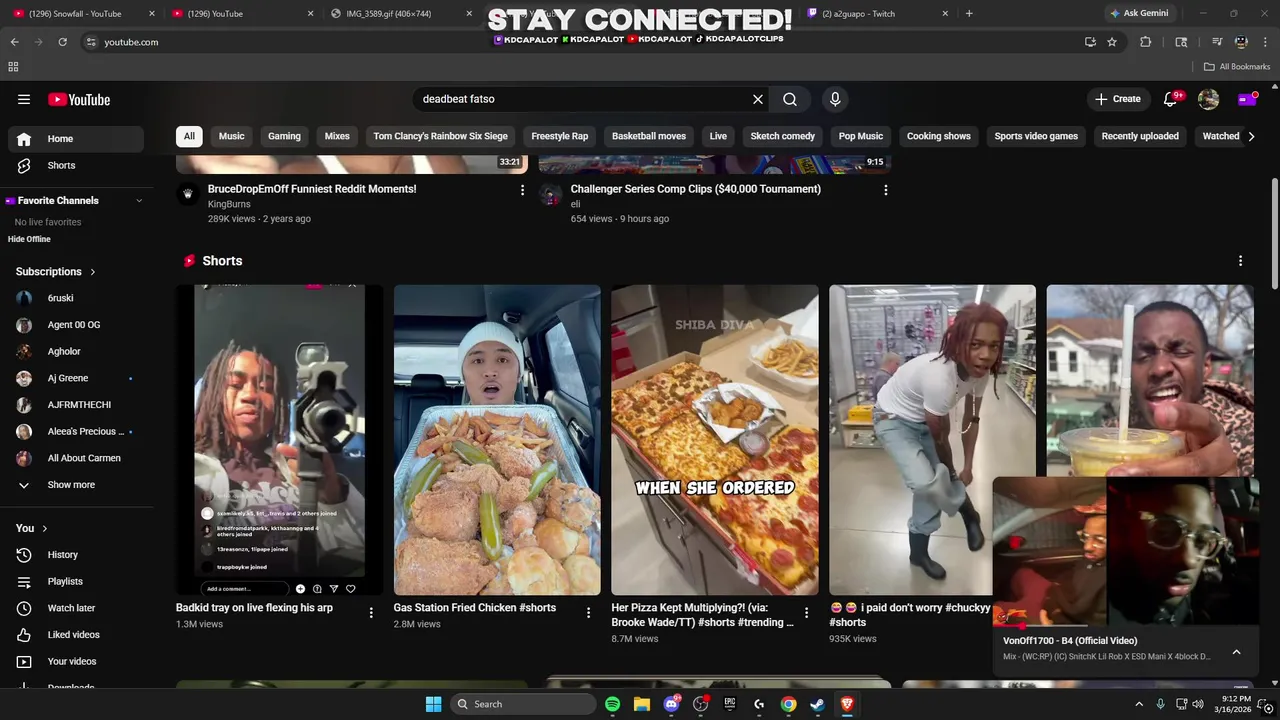This screenshot has height=720, width=1280.
Task: Open Steam from the taskbar
Action: (818, 704)
